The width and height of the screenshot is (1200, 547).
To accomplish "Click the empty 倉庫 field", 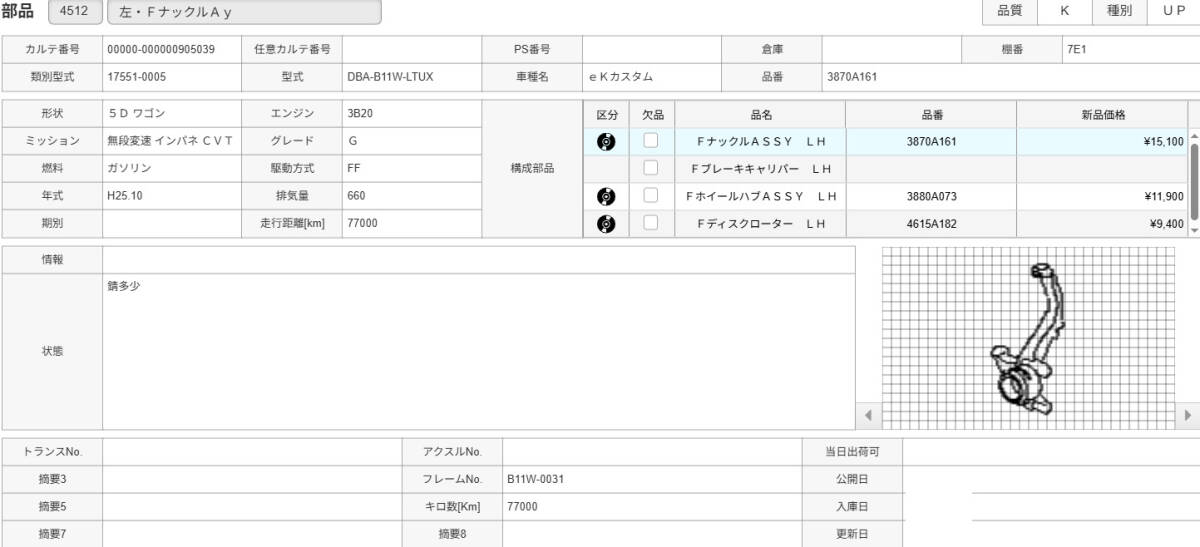I will (x=892, y=48).
